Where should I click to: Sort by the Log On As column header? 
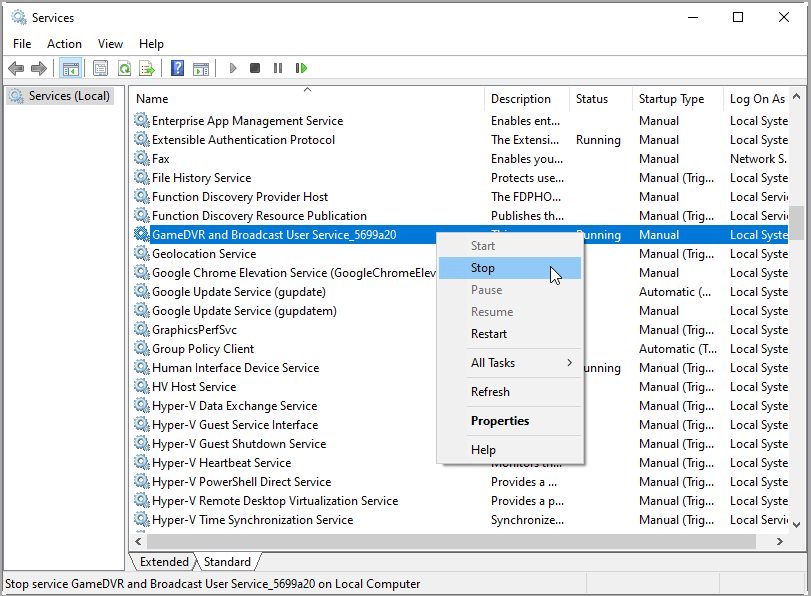click(756, 99)
